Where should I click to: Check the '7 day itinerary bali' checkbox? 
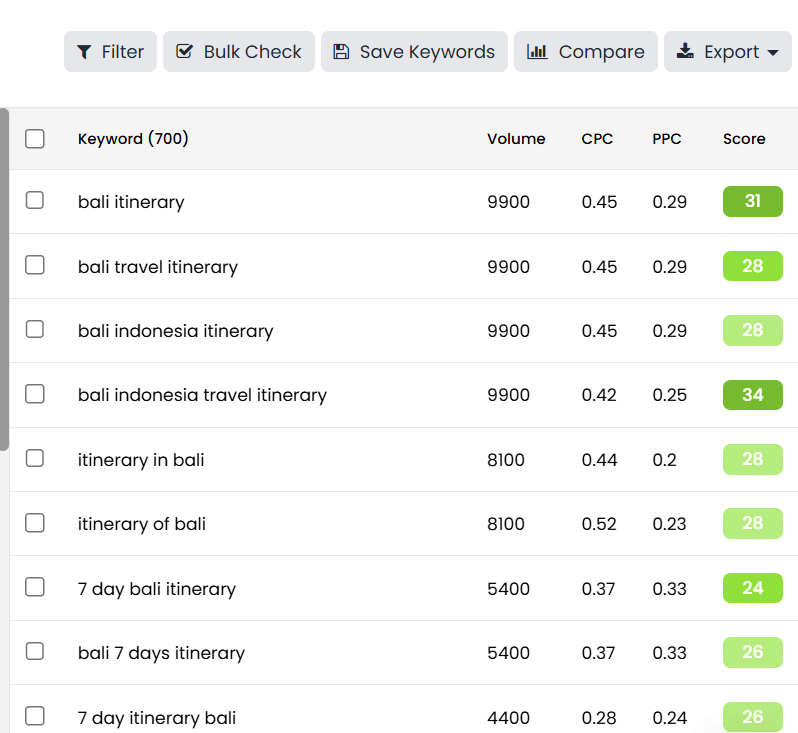(35, 716)
